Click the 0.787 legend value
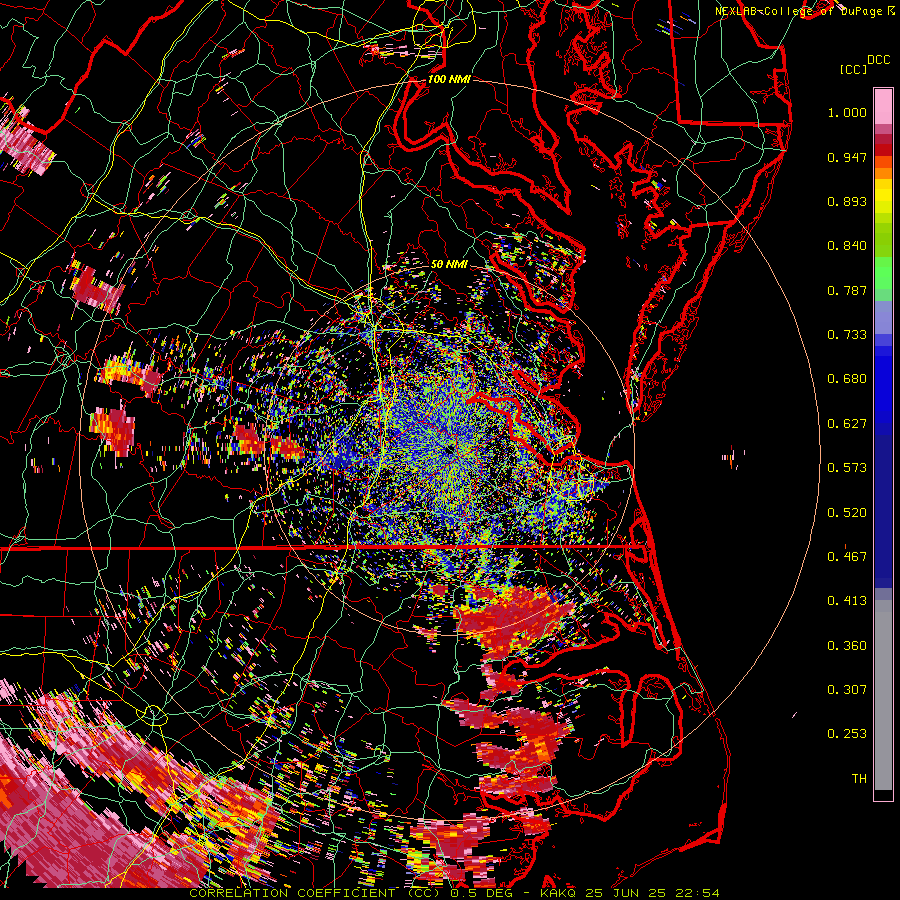The width and height of the screenshot is (900, 900). (x=847, y=290)
